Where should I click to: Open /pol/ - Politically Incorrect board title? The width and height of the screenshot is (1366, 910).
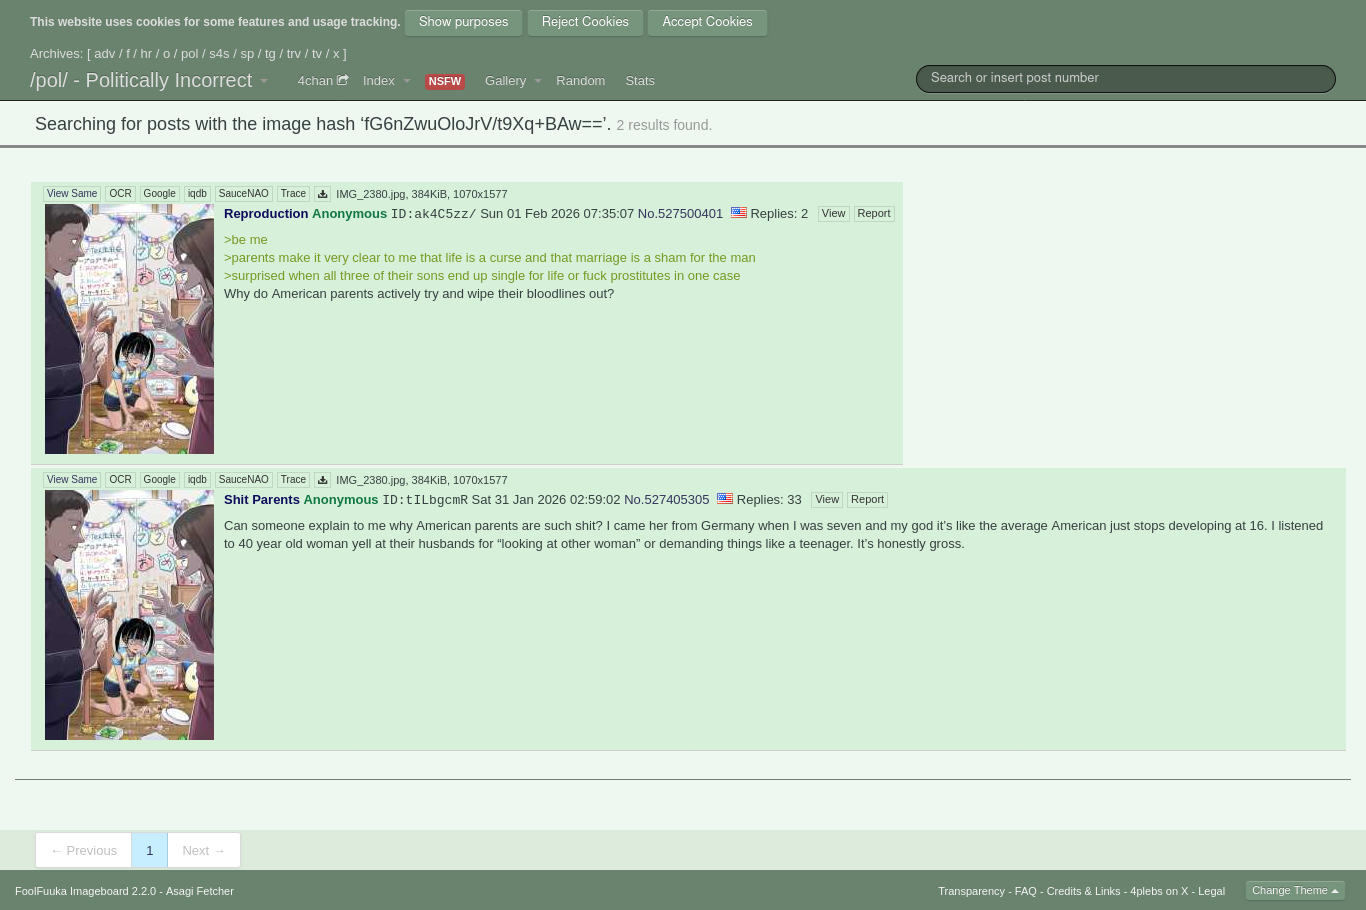tap(141, 80)
